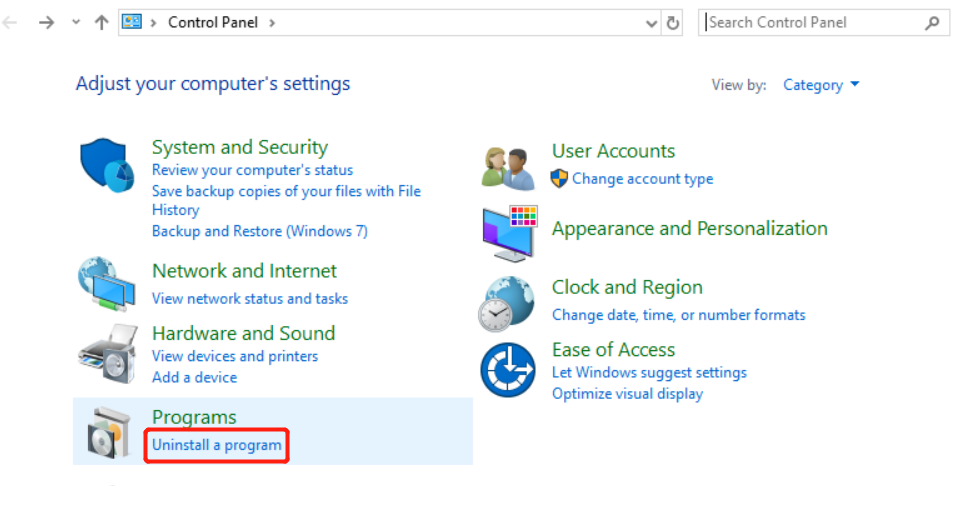Click the Appearance and Personalization monitor icon
Viewport: 956px width, 516px height.
509,232
